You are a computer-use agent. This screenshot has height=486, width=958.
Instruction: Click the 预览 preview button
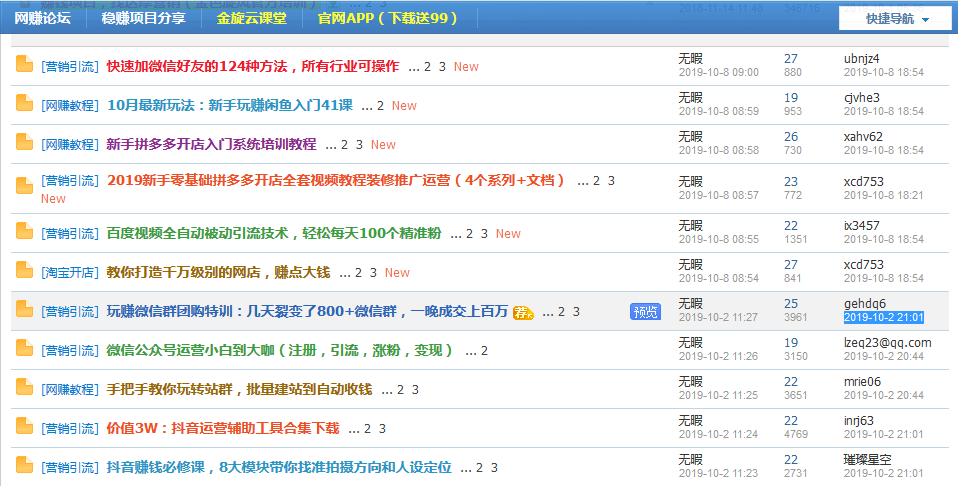(x=645, y=312)
